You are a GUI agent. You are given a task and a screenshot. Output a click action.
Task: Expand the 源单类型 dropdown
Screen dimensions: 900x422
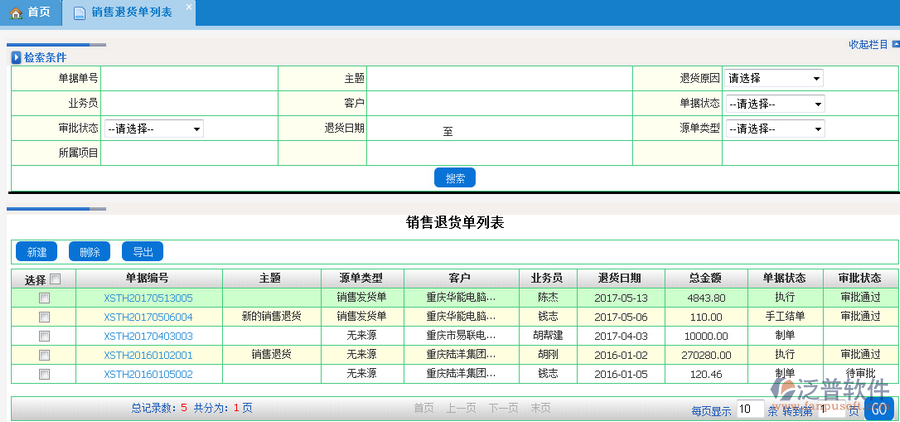pos(774,129)
